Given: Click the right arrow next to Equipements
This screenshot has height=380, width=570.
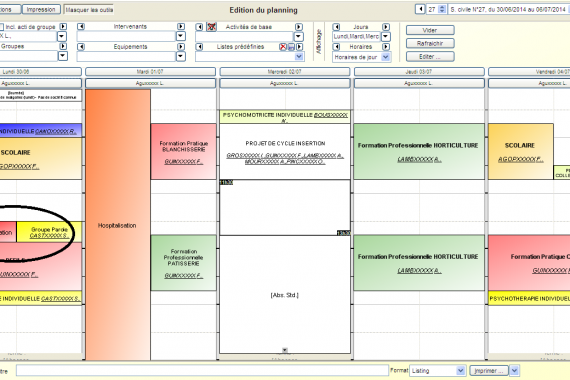Looking at the screenshot, I should pyautogui.click(x=181, y=47).
